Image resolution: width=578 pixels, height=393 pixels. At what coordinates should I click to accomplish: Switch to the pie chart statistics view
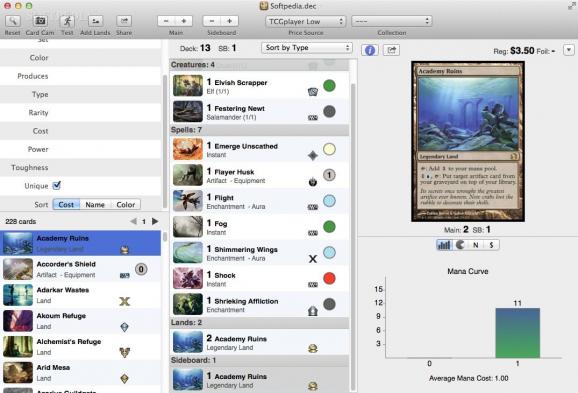pyautogui.click(x=460, y=245)
